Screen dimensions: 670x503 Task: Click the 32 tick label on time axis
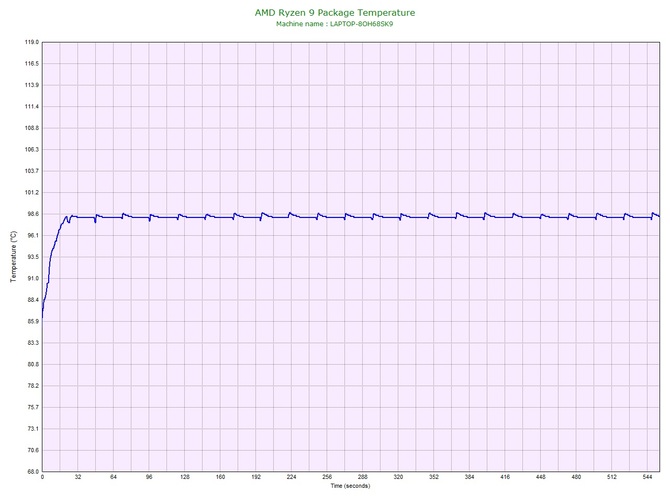click(78, 477)
